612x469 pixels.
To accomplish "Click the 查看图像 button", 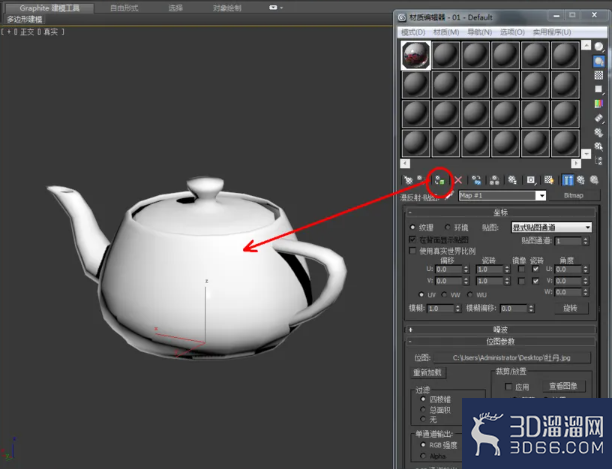I will 563,386.
